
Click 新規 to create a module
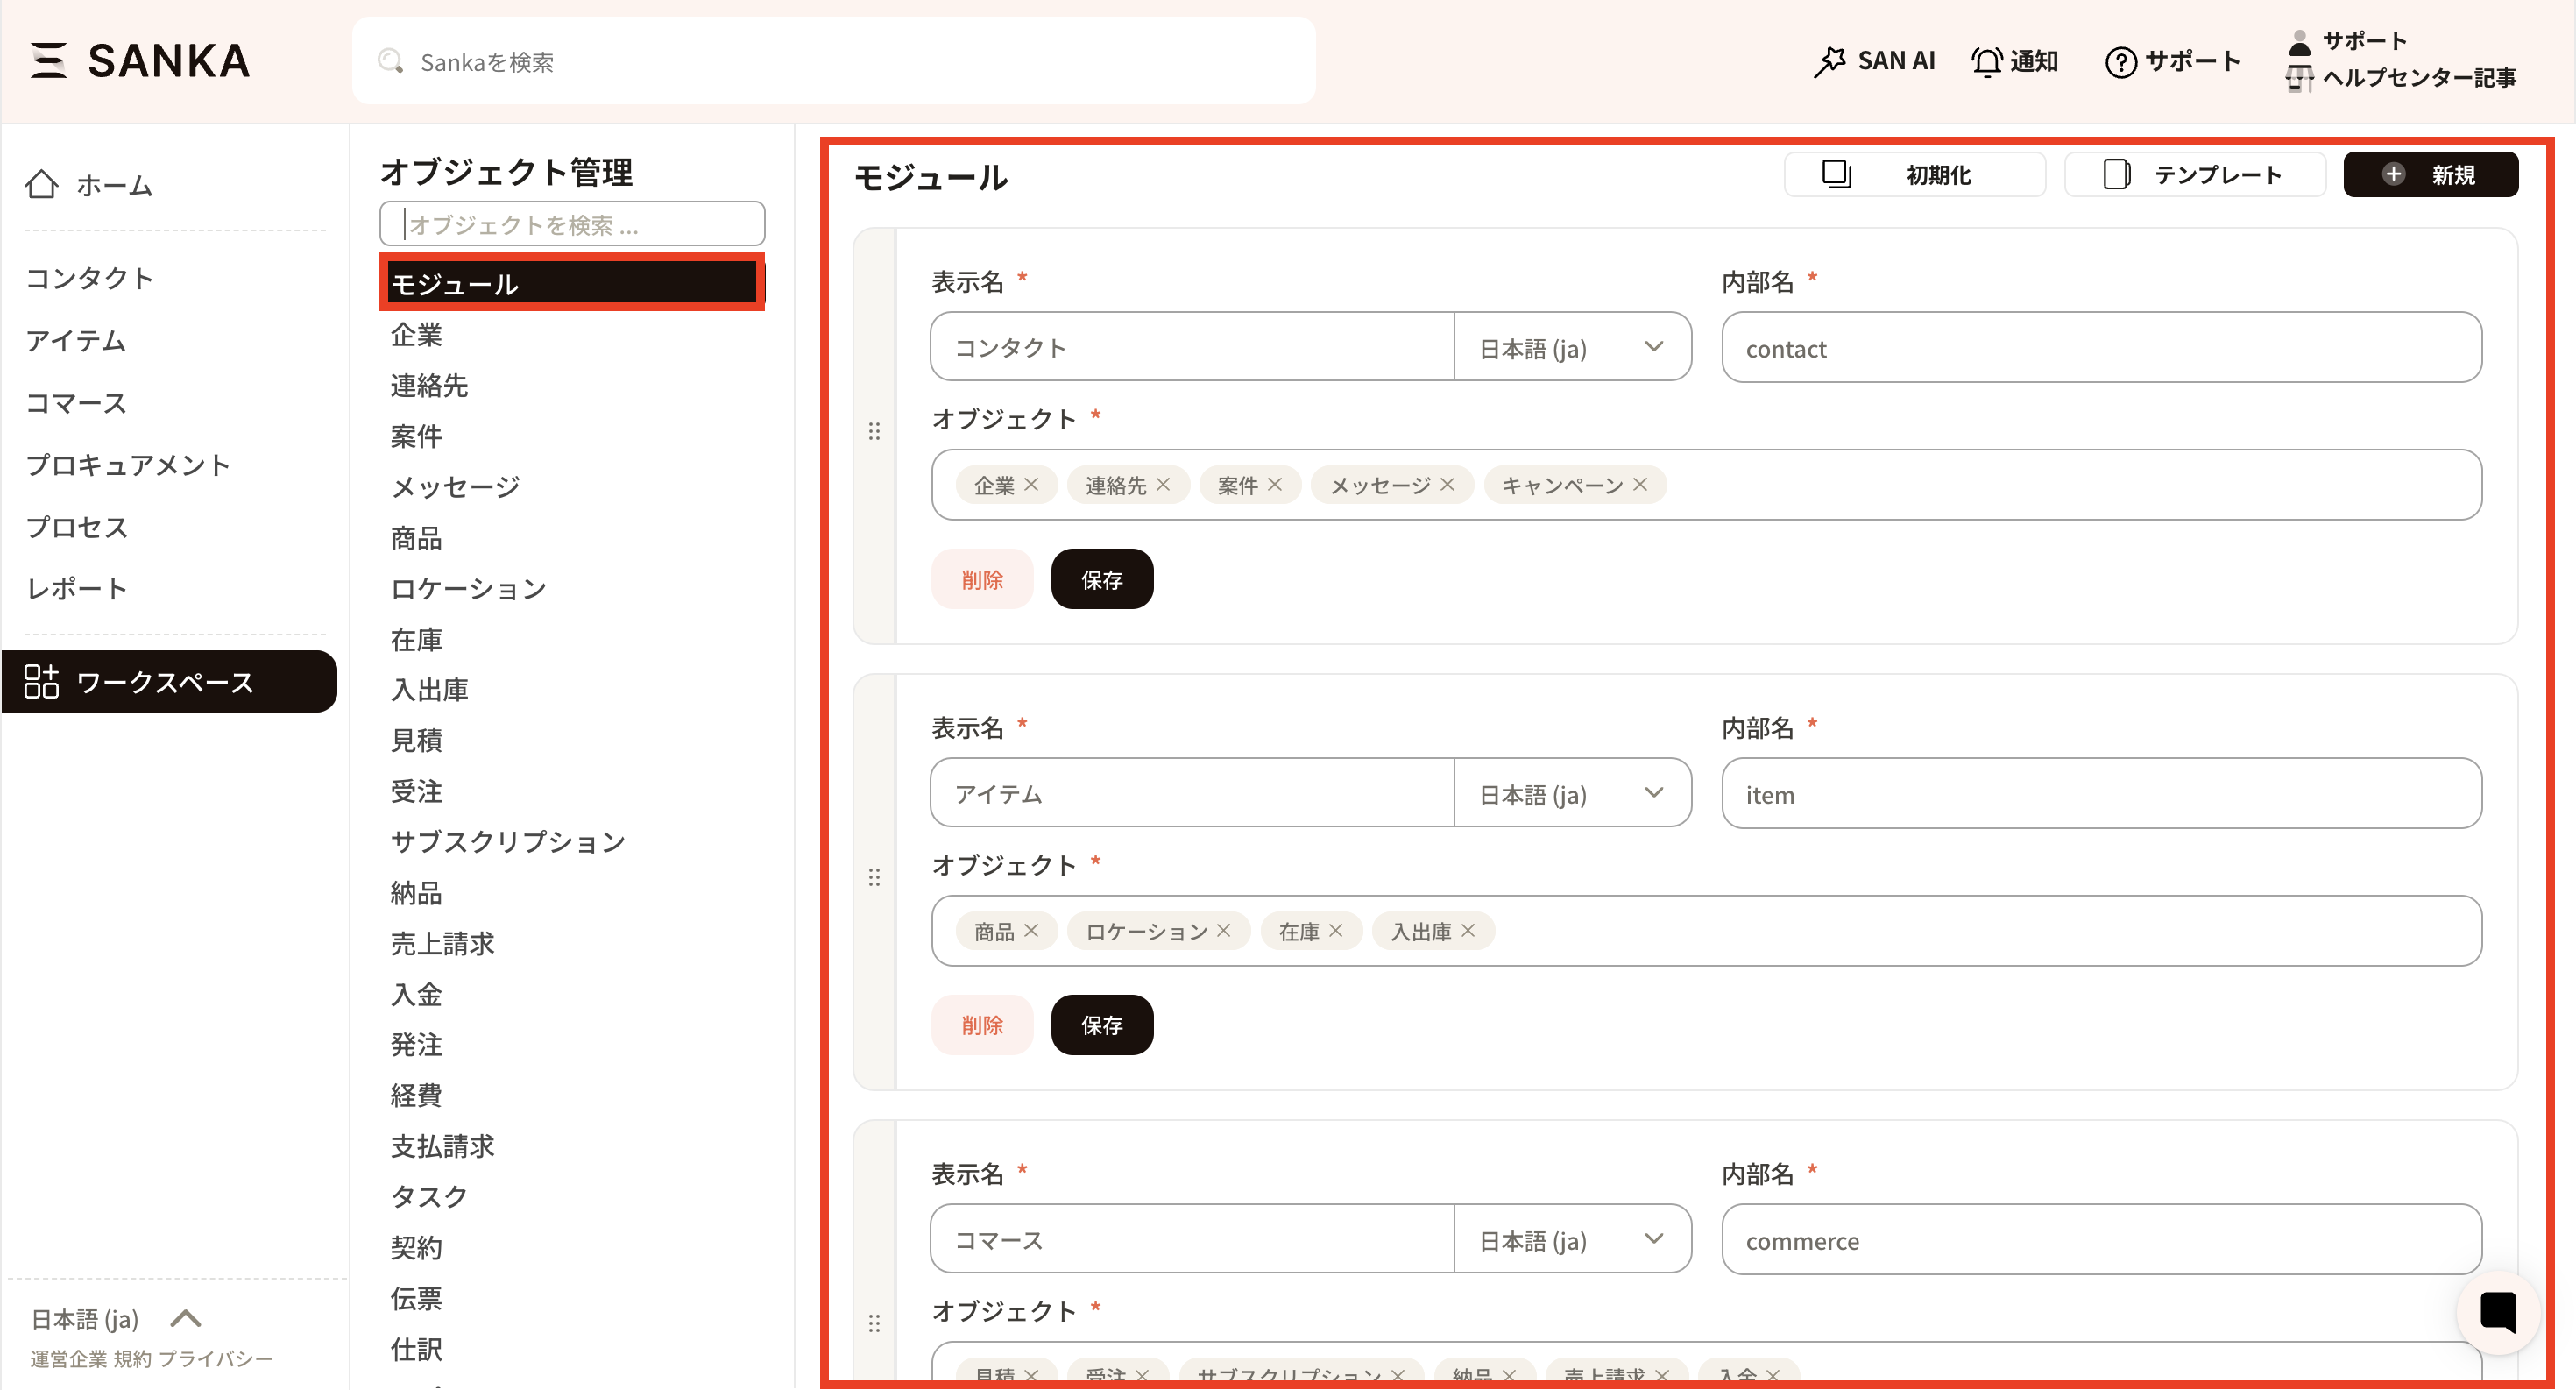pyautogui.click(x=2430, y=174)
